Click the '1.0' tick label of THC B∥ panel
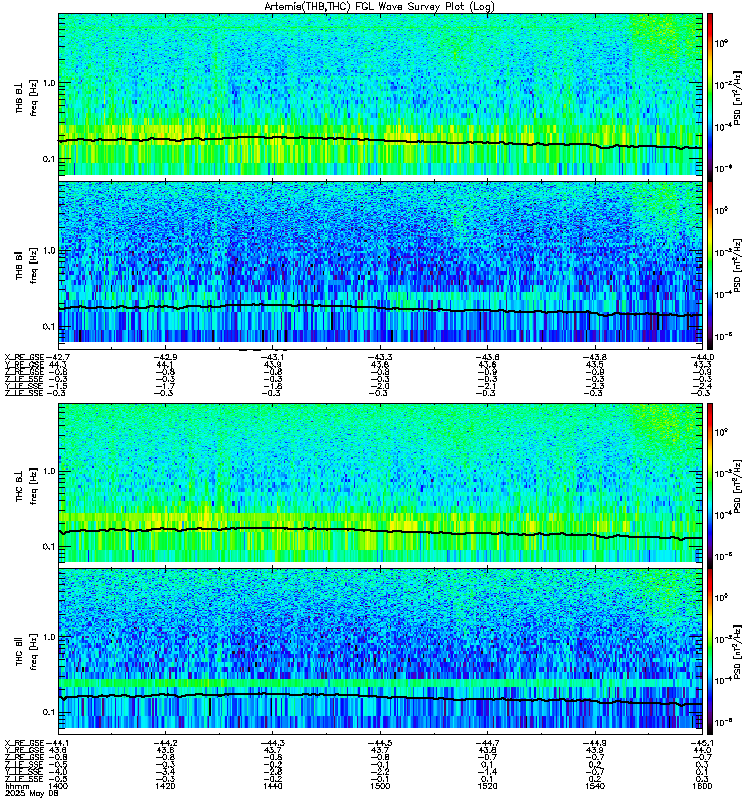Viewport: 750px width, 800px height. pyautogui.click(x=49, y=637)
